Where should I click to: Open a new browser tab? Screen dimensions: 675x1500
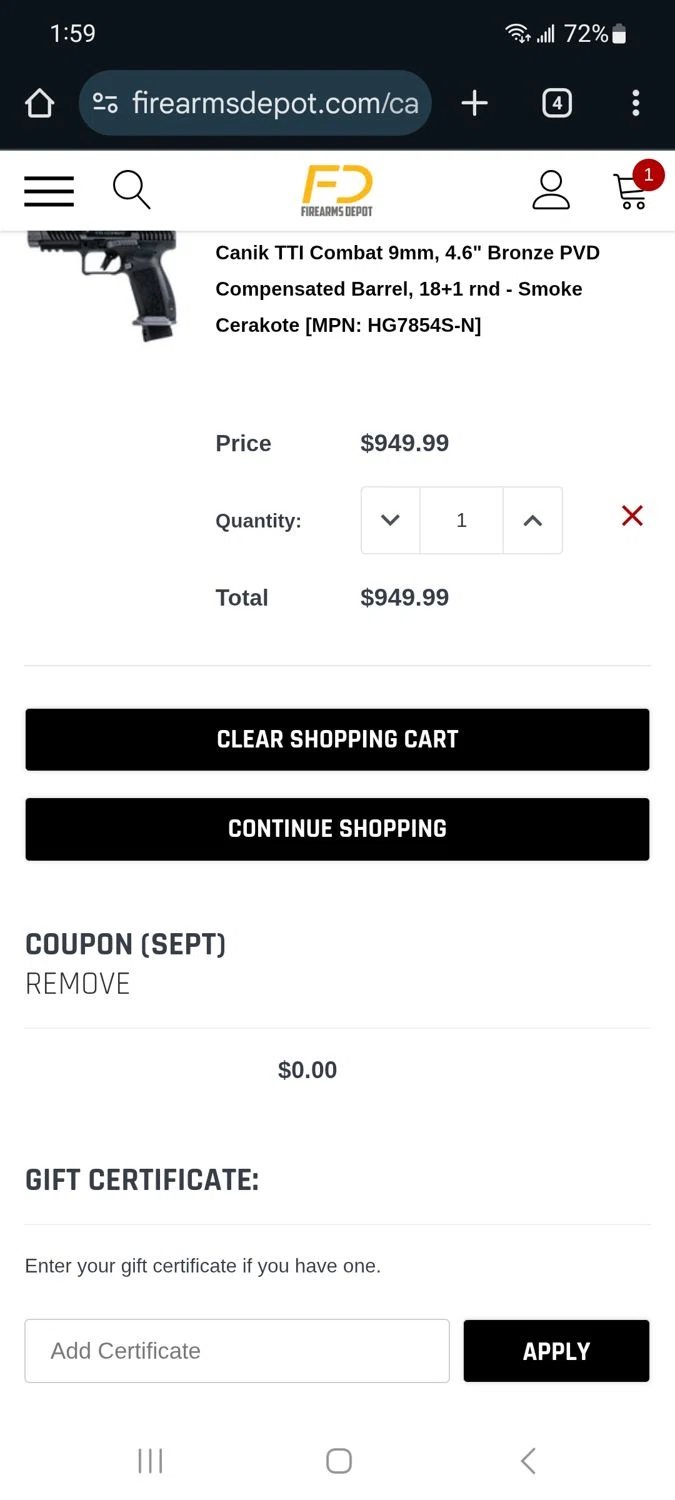click(x=474, y=103)
